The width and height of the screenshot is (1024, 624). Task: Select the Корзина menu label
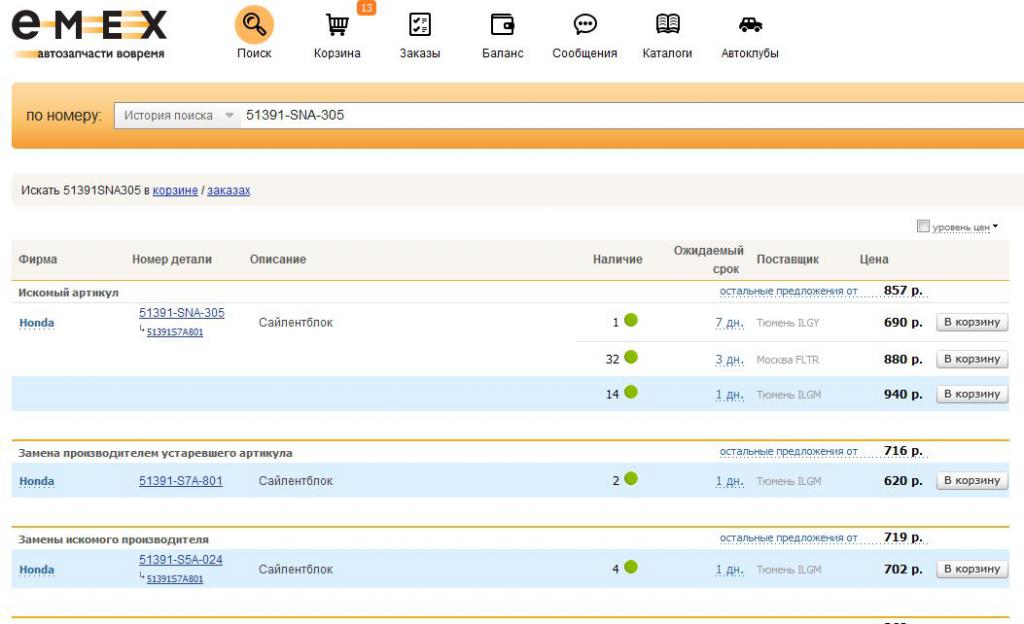[x=337, y=54]
